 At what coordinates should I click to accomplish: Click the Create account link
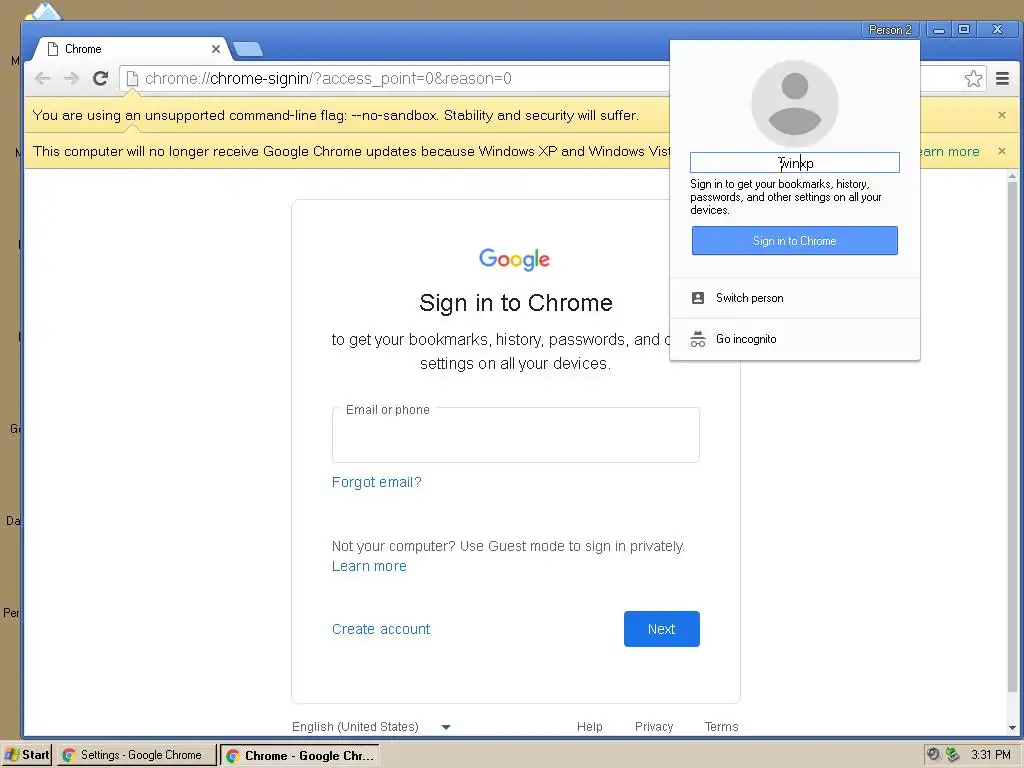[x=381, y=629]
